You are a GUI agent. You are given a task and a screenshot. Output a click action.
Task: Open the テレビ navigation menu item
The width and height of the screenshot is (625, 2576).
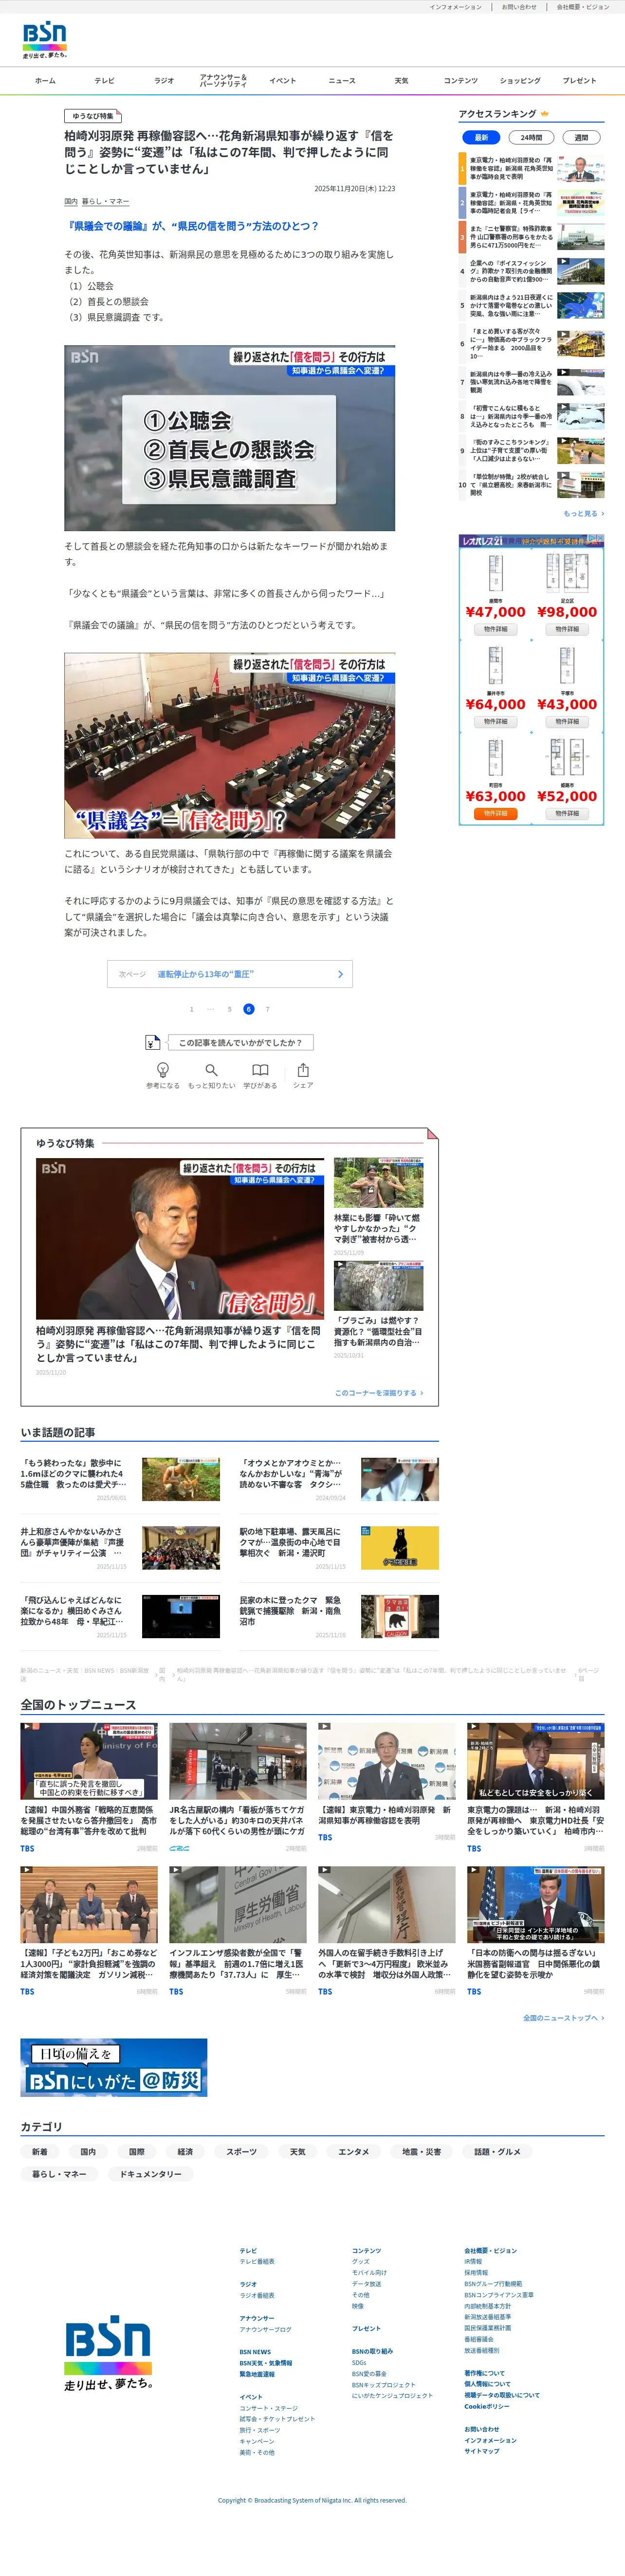(x=105, y=81)
